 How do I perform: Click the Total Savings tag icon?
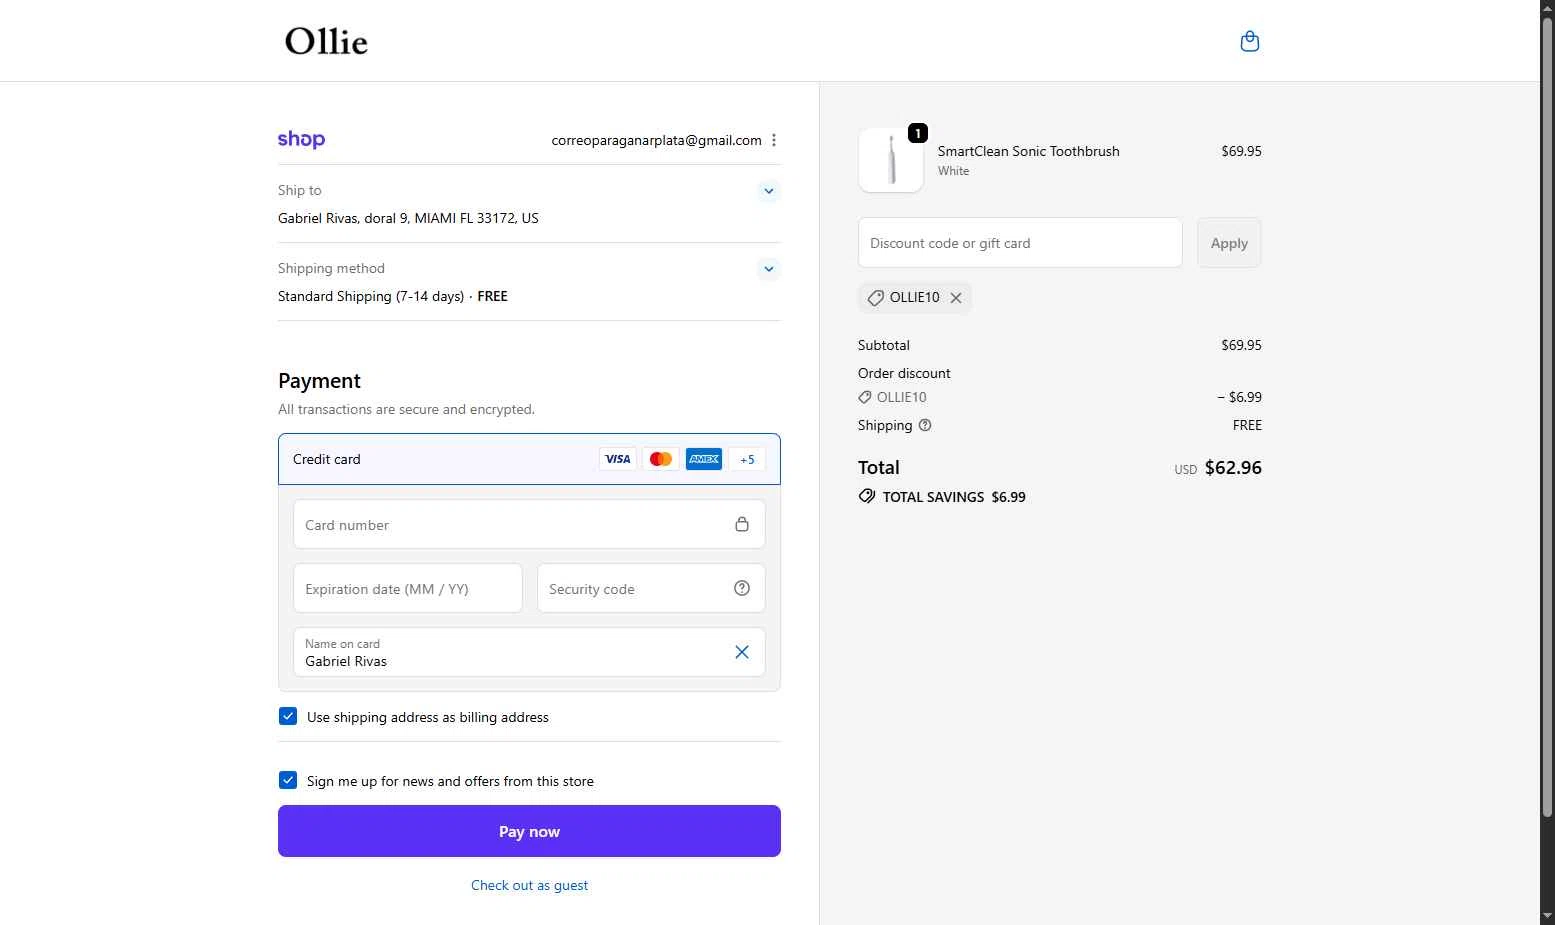pos(867,496)
